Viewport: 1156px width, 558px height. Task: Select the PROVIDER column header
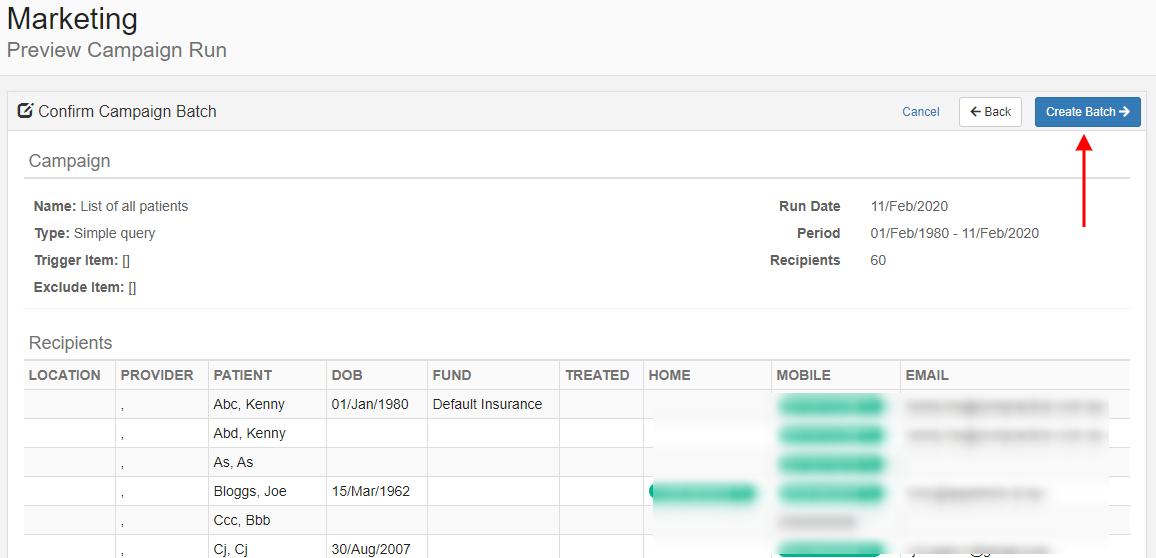(x=157, y=375)
